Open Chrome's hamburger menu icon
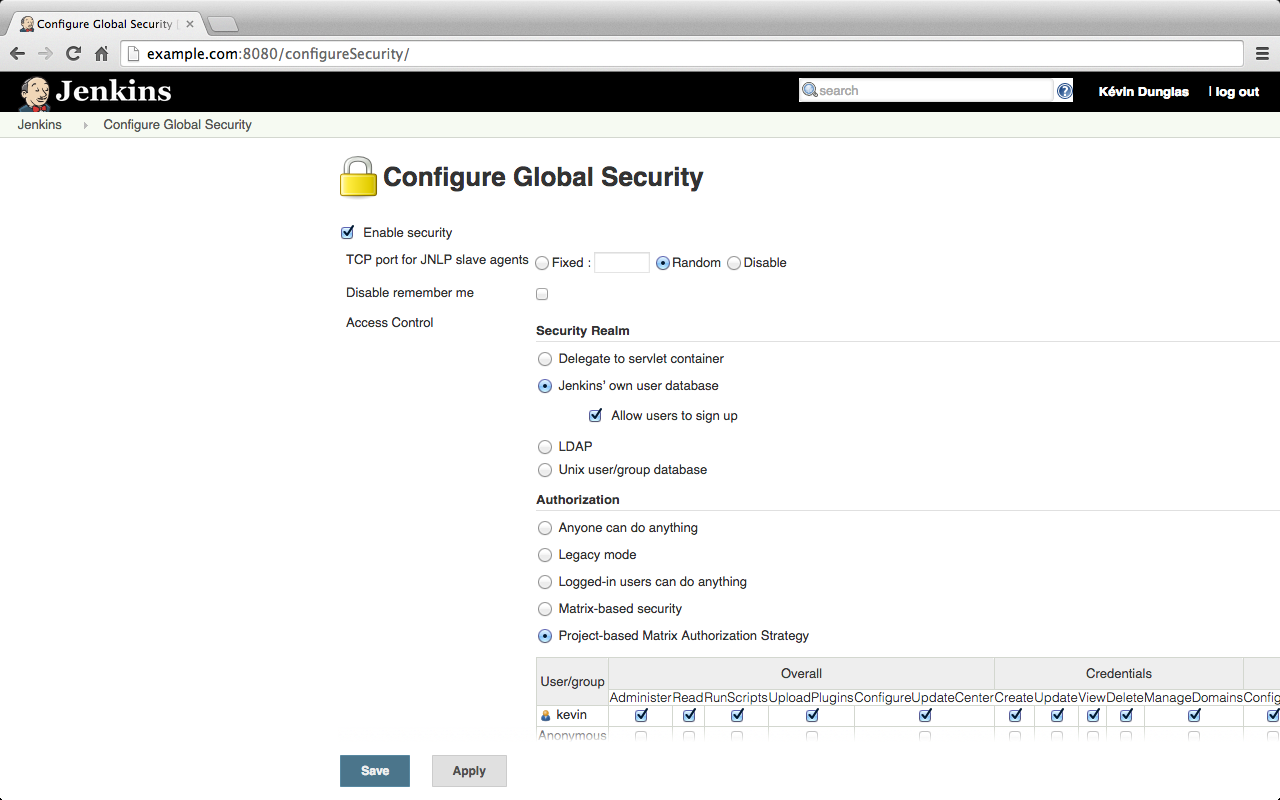Screen dimensions: 1280x800 tap(1263, 53)
